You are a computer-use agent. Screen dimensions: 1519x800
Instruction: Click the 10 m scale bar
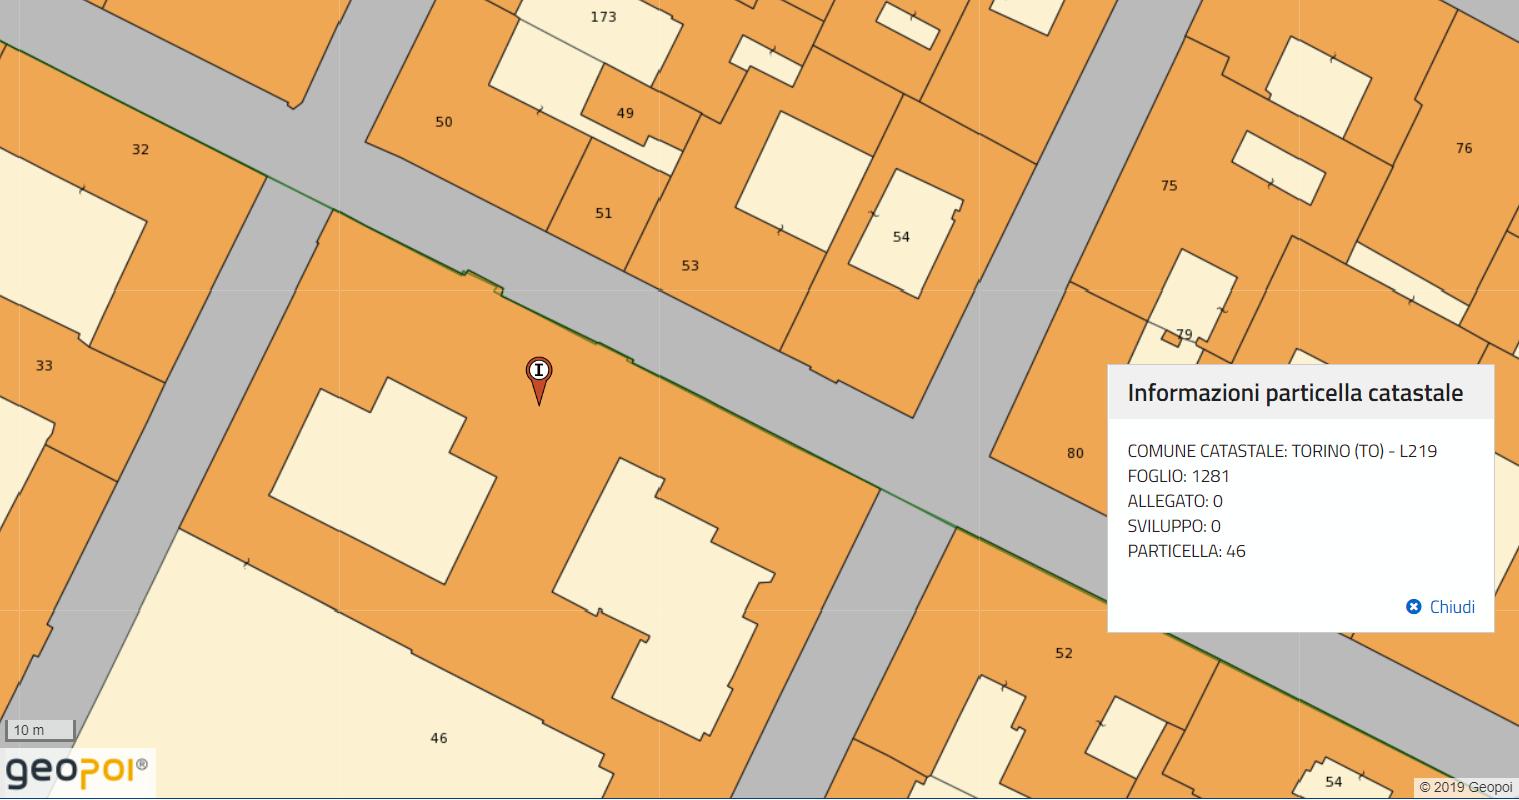pos(39,730)
